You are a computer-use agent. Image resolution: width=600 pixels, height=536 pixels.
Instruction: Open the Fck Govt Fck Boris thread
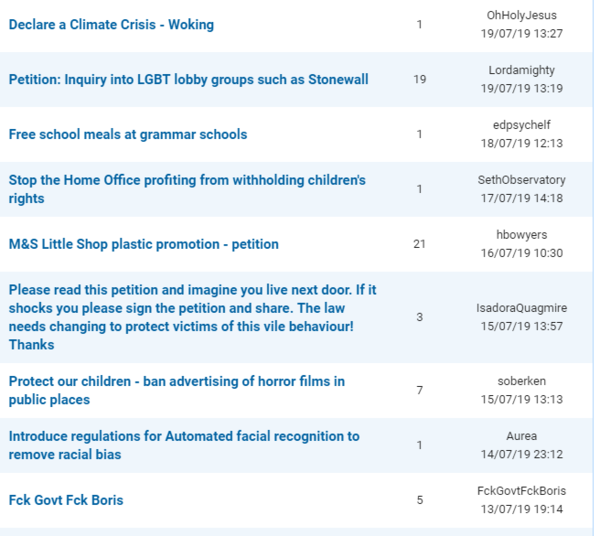coord(66,500)
